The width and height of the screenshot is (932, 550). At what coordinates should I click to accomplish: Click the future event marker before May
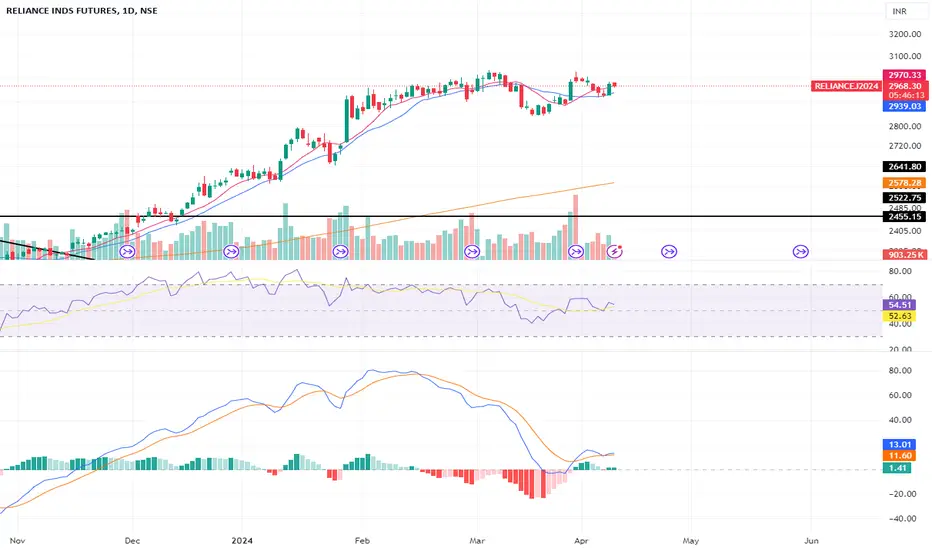click(x=669, y=252)
